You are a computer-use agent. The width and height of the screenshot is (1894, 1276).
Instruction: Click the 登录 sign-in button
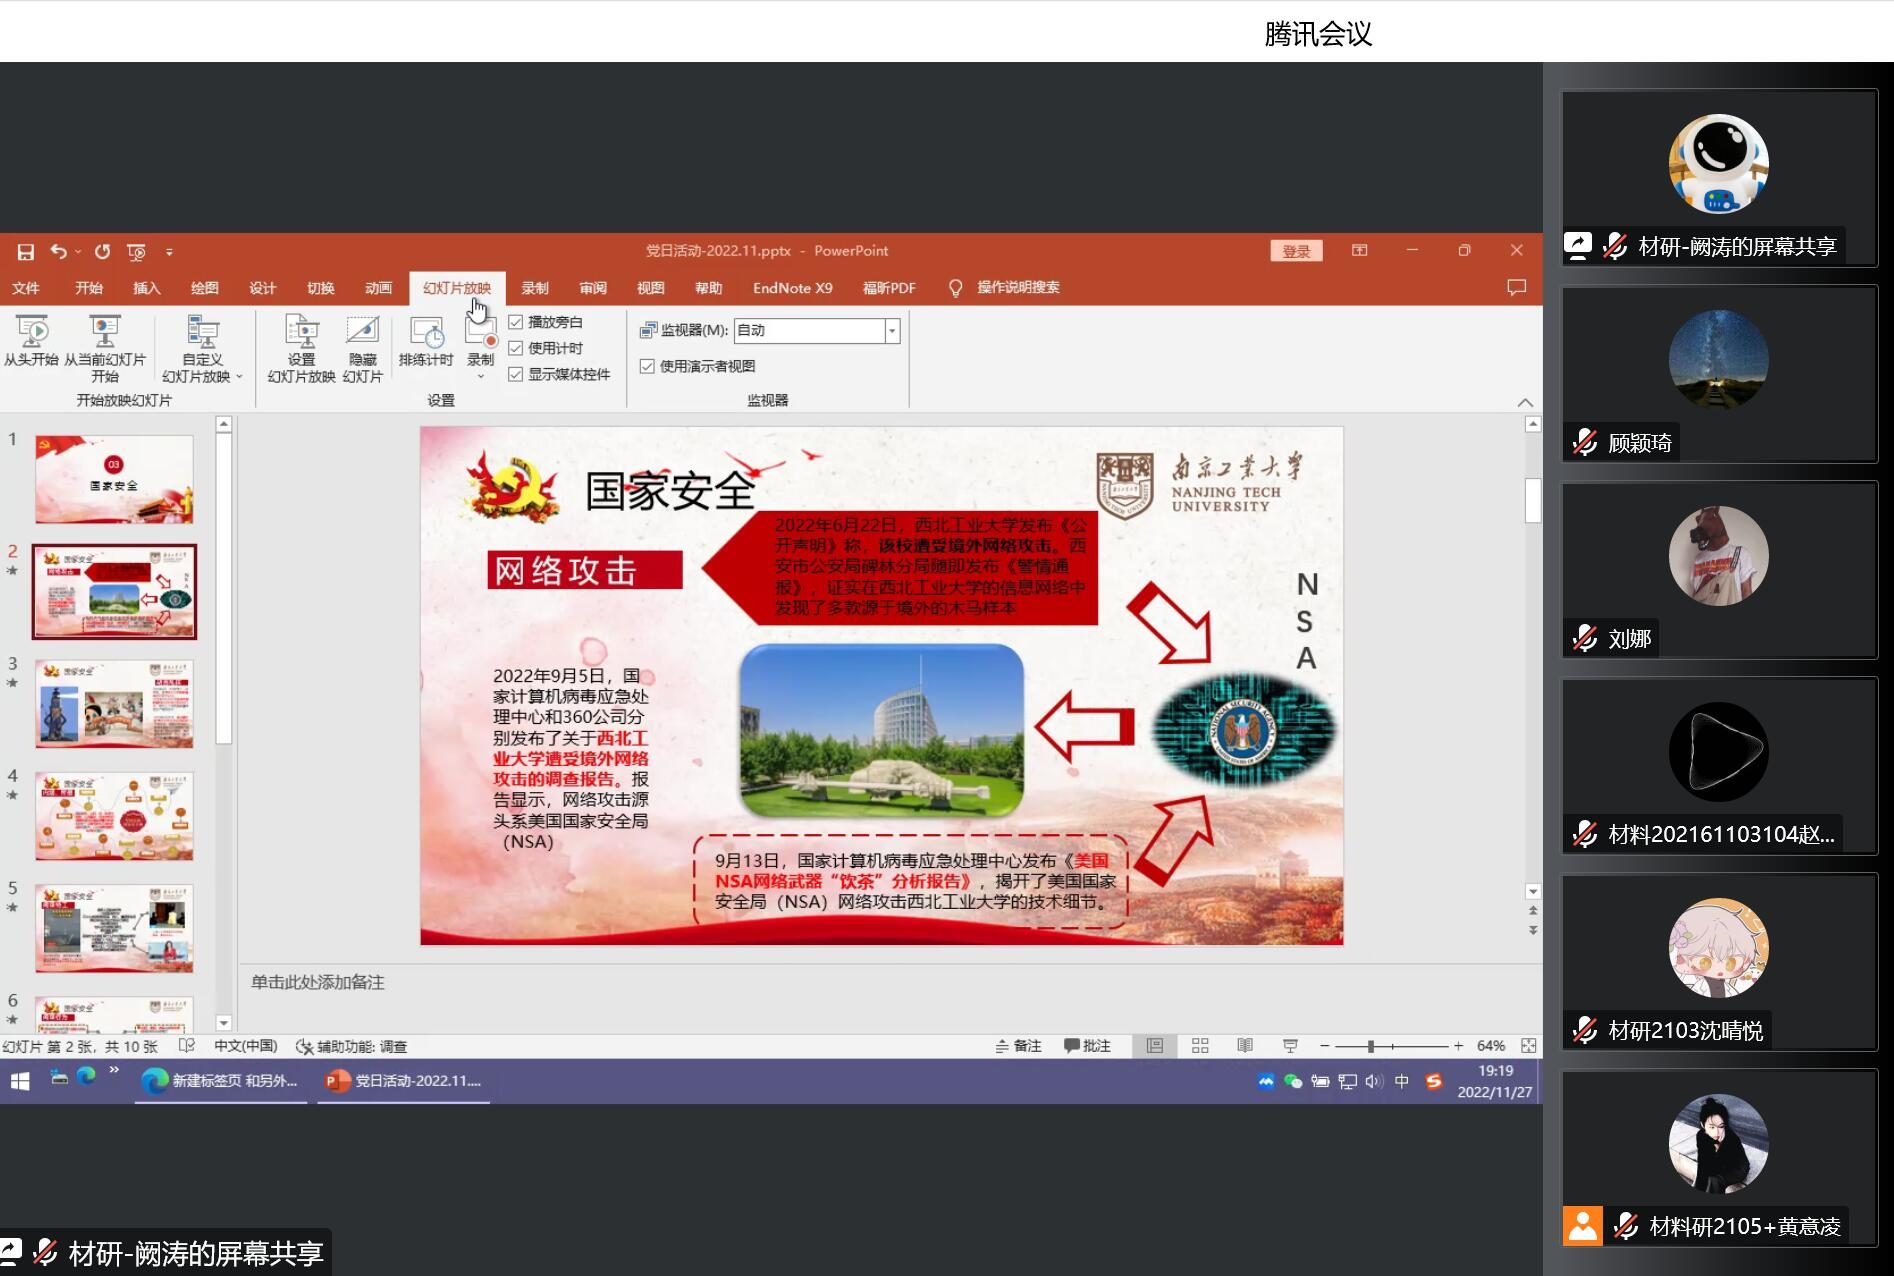pyautogui.click(x=1296, y=251)
